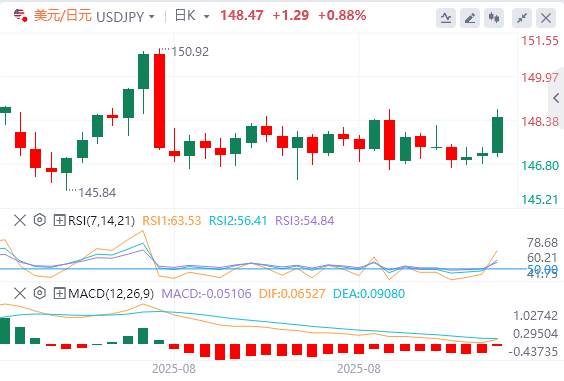Open the indicator line chart icon

pos(446,18)
